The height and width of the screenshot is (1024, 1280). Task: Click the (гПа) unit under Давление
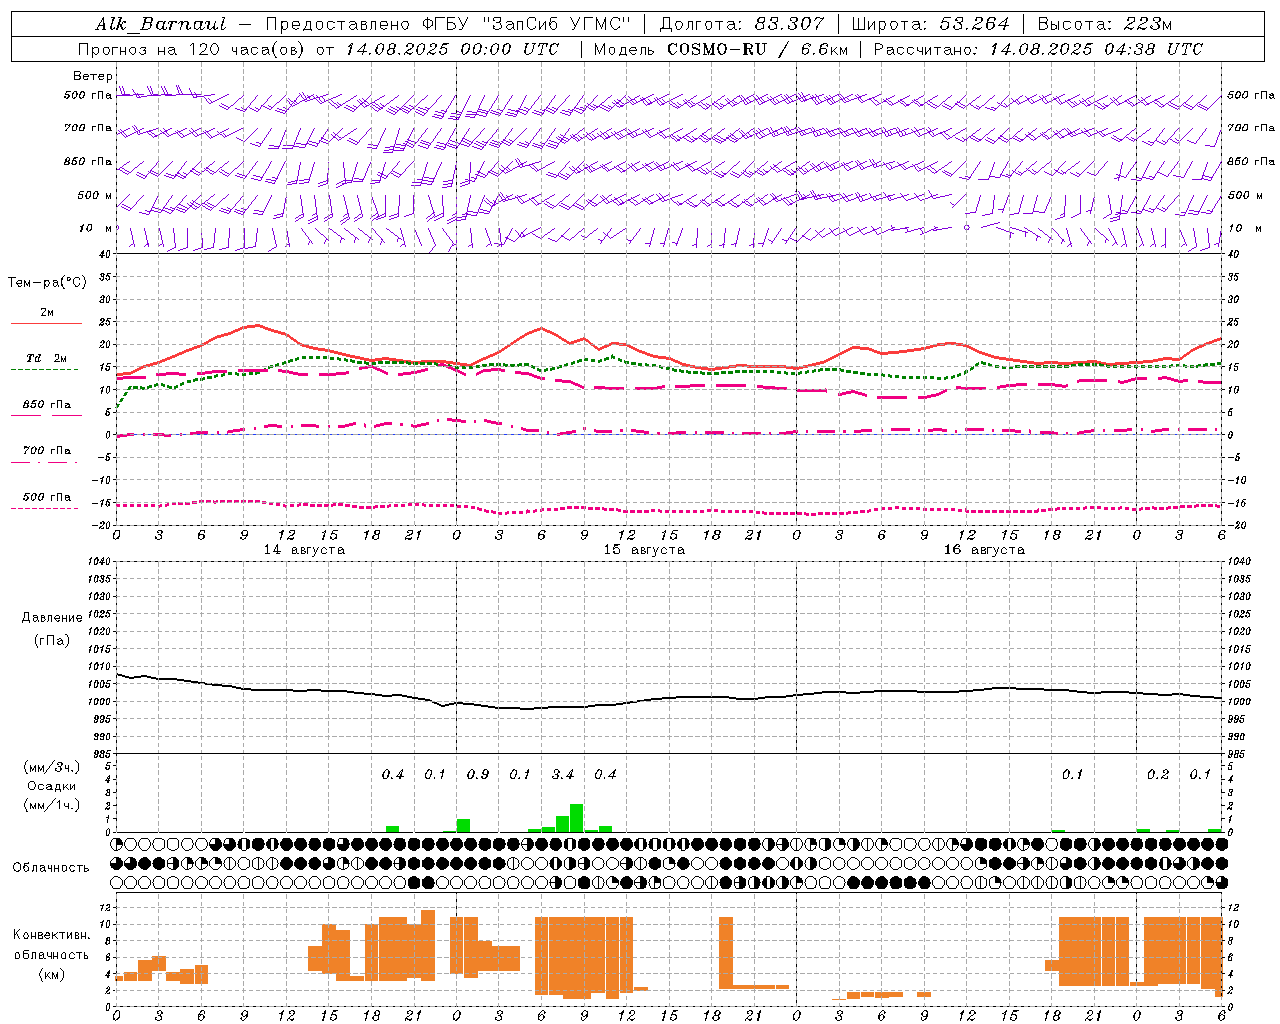coord(52,640)
